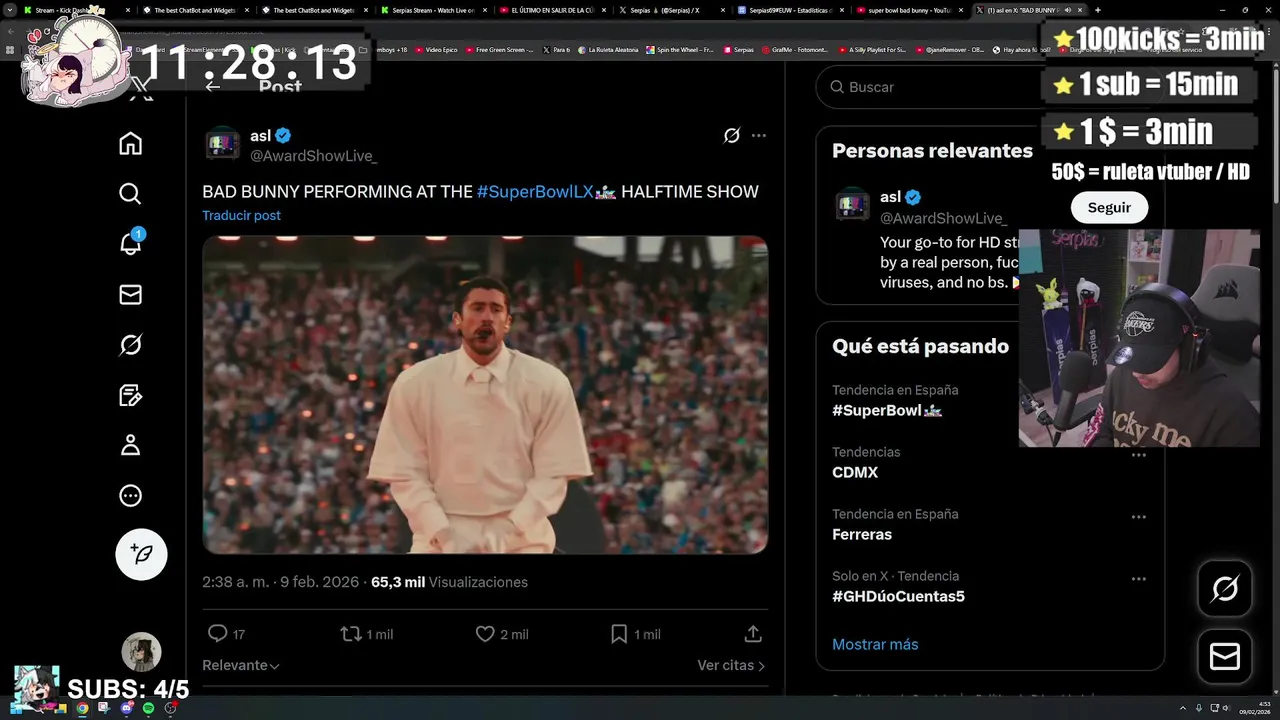Open the X Home icon in sidebar
Image resolution: width=1280 pixels, height=720 pixels.
point(130,144)
